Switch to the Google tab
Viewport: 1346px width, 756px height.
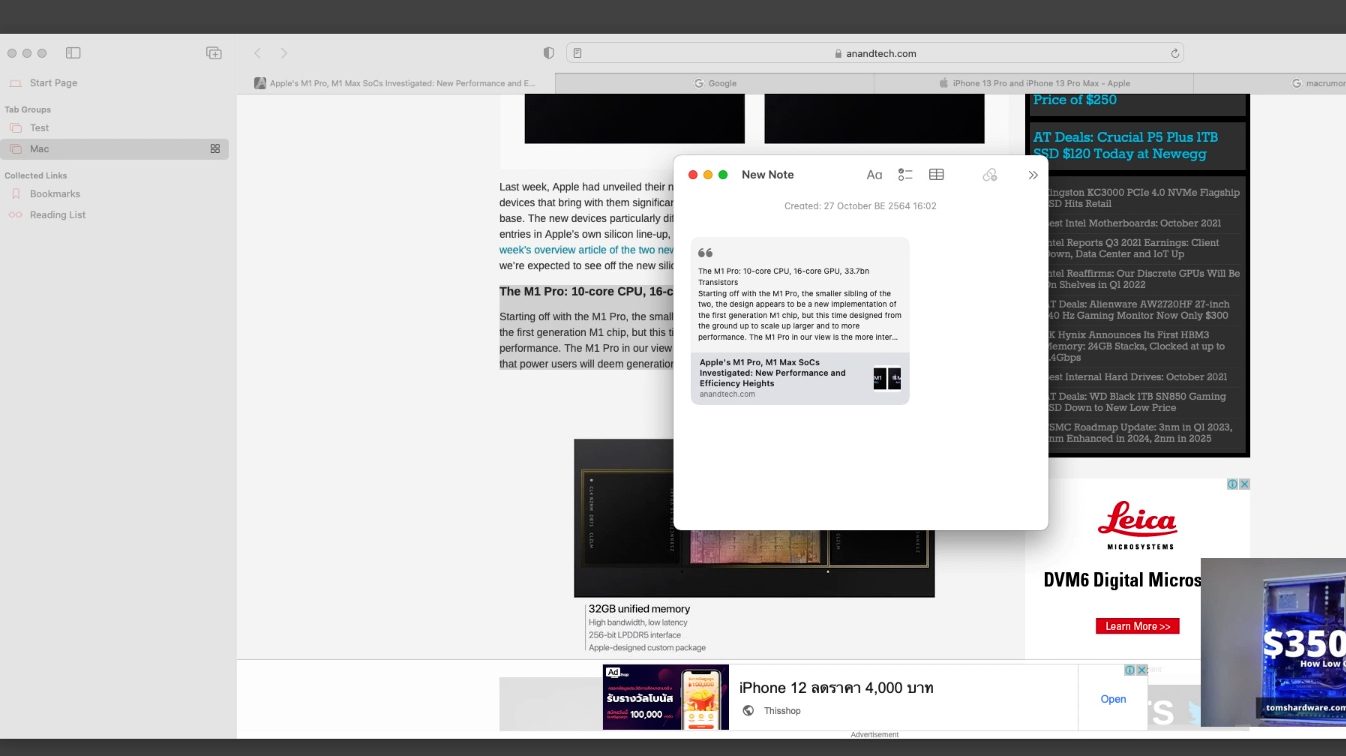(715, 83)
